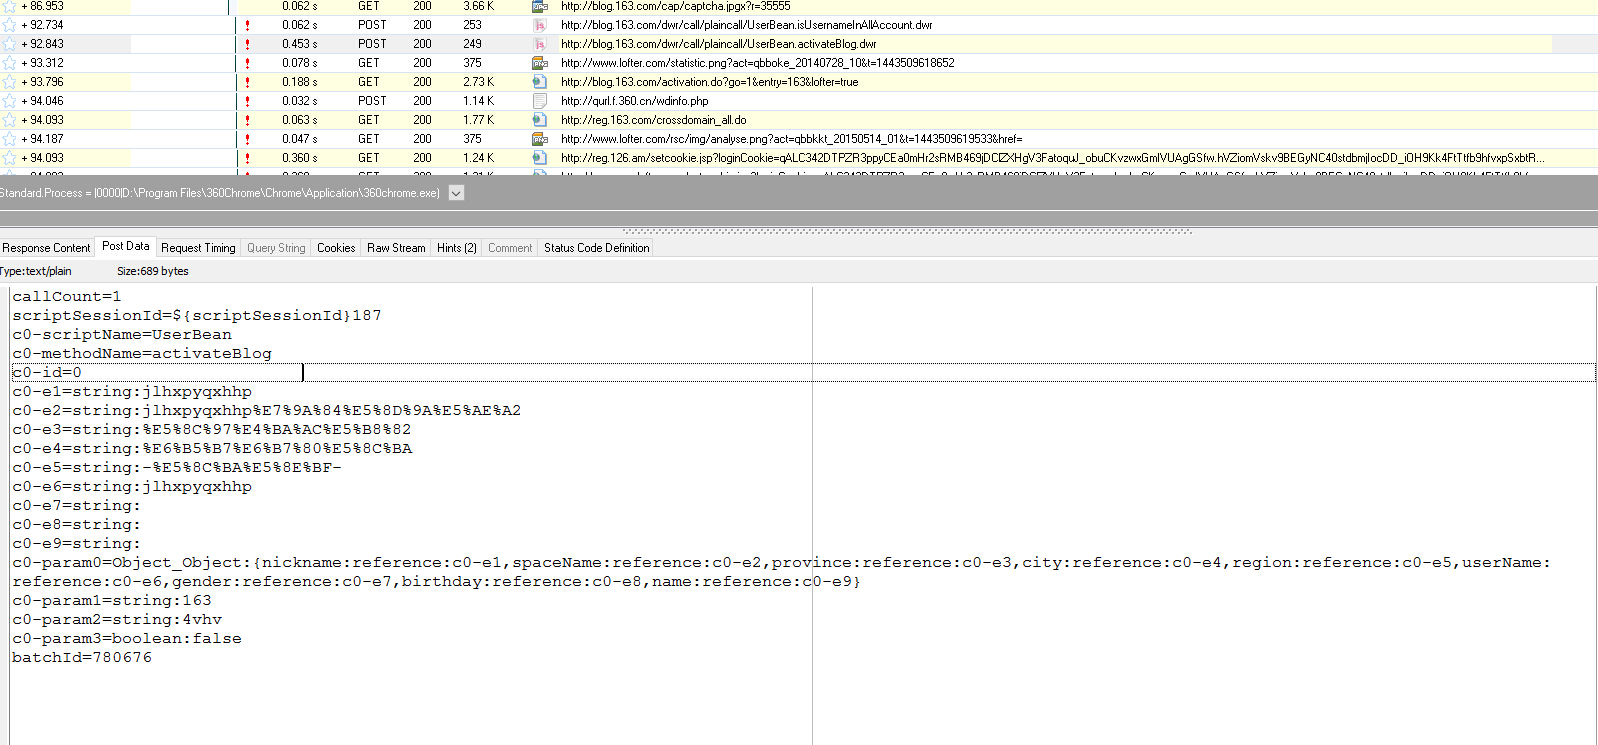The image size is (1598, 745).
Task: Expand the Standard.Process dropdown arrow
Action: (456, 193)
